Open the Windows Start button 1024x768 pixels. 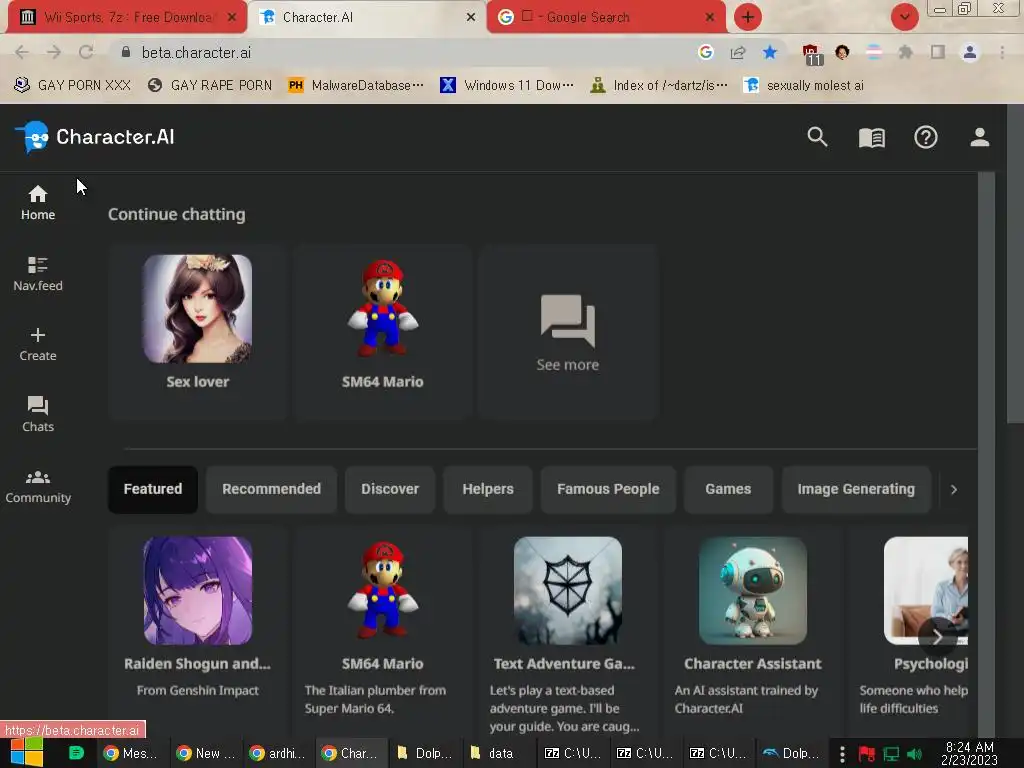(27, 753)
